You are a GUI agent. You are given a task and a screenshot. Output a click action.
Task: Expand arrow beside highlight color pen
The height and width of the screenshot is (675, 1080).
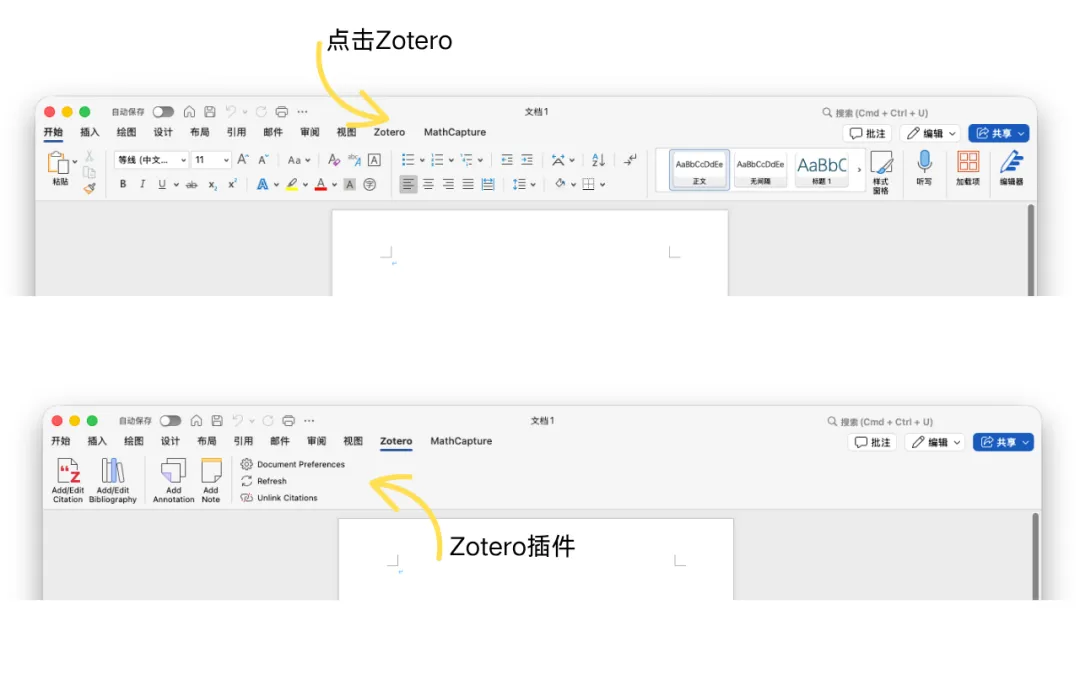(x=305, y=185)
